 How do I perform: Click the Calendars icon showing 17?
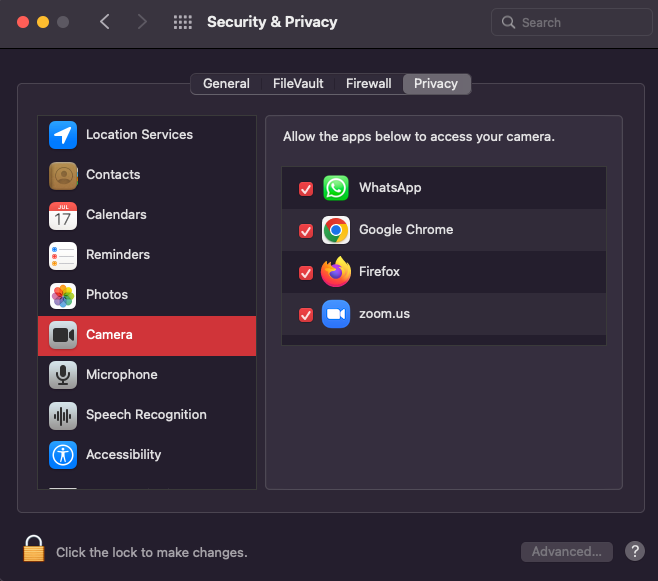point(63,216)
